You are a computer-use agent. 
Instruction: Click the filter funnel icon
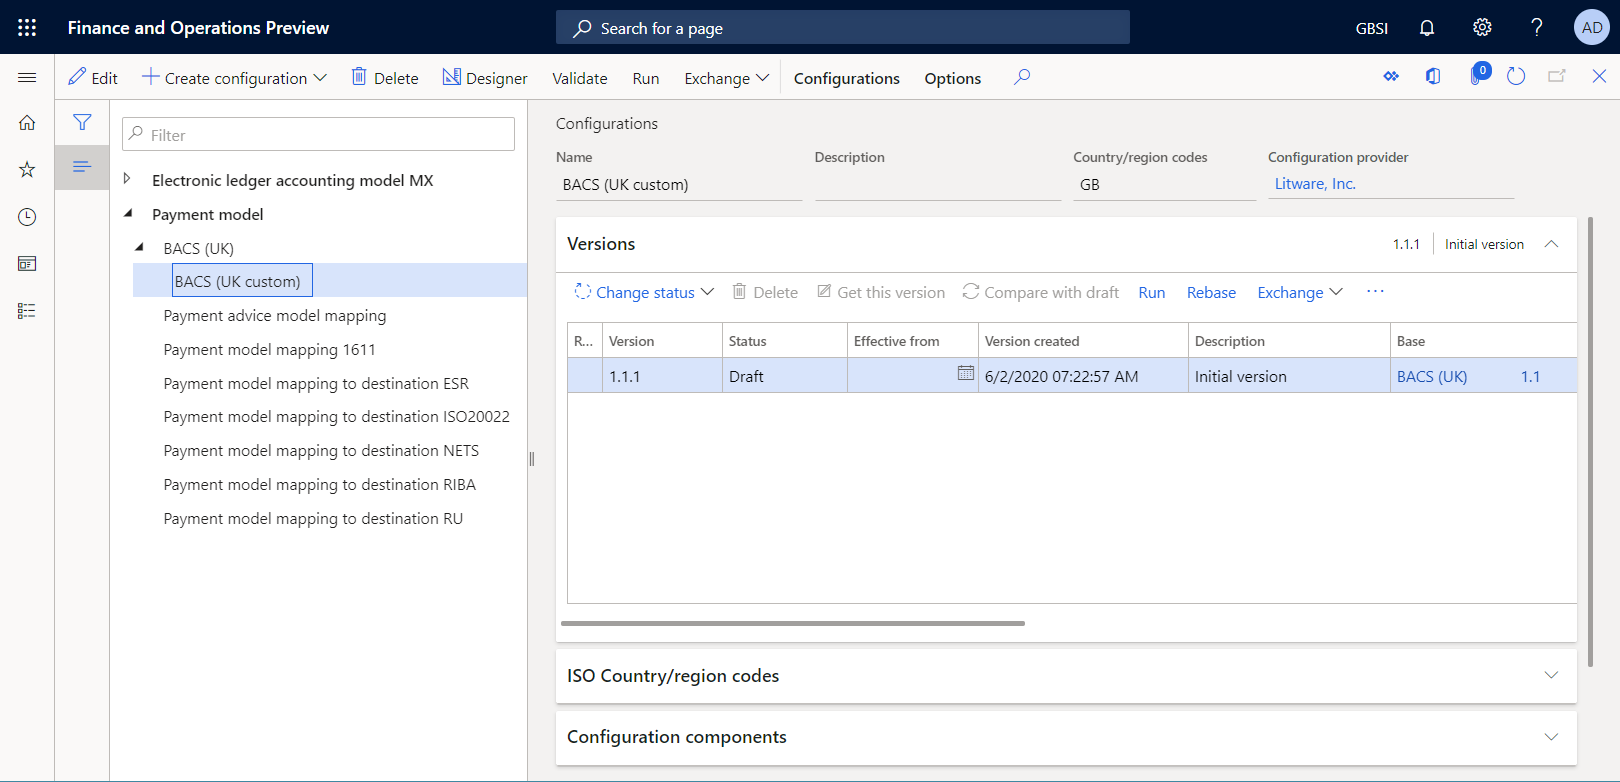click(x=82, y=123)
